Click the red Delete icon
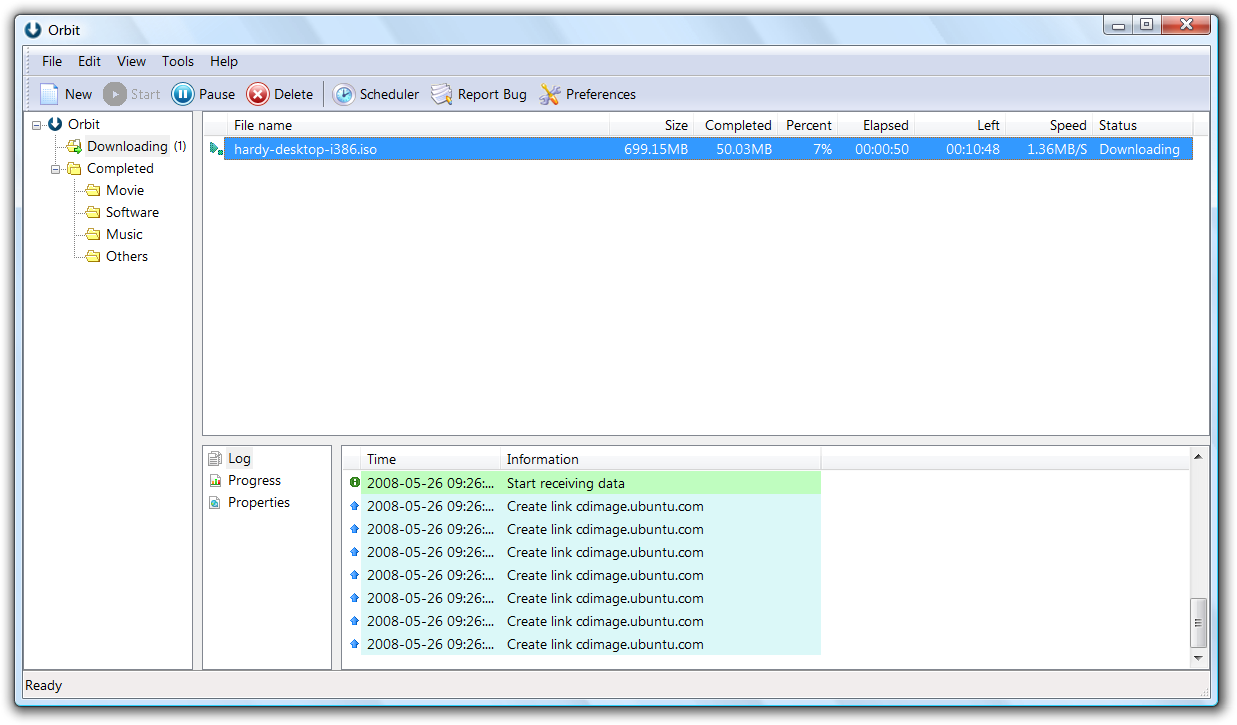Screen dimensions: 1237x725 (258, 94)
